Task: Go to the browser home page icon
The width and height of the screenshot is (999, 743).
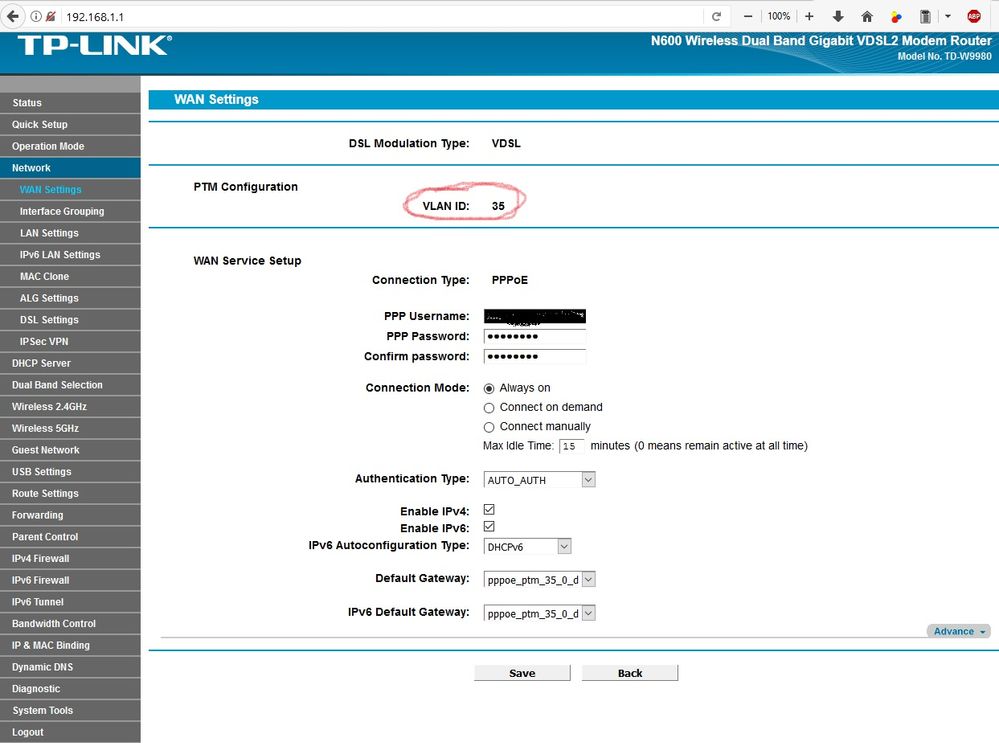Action: (x=867, y=17)
